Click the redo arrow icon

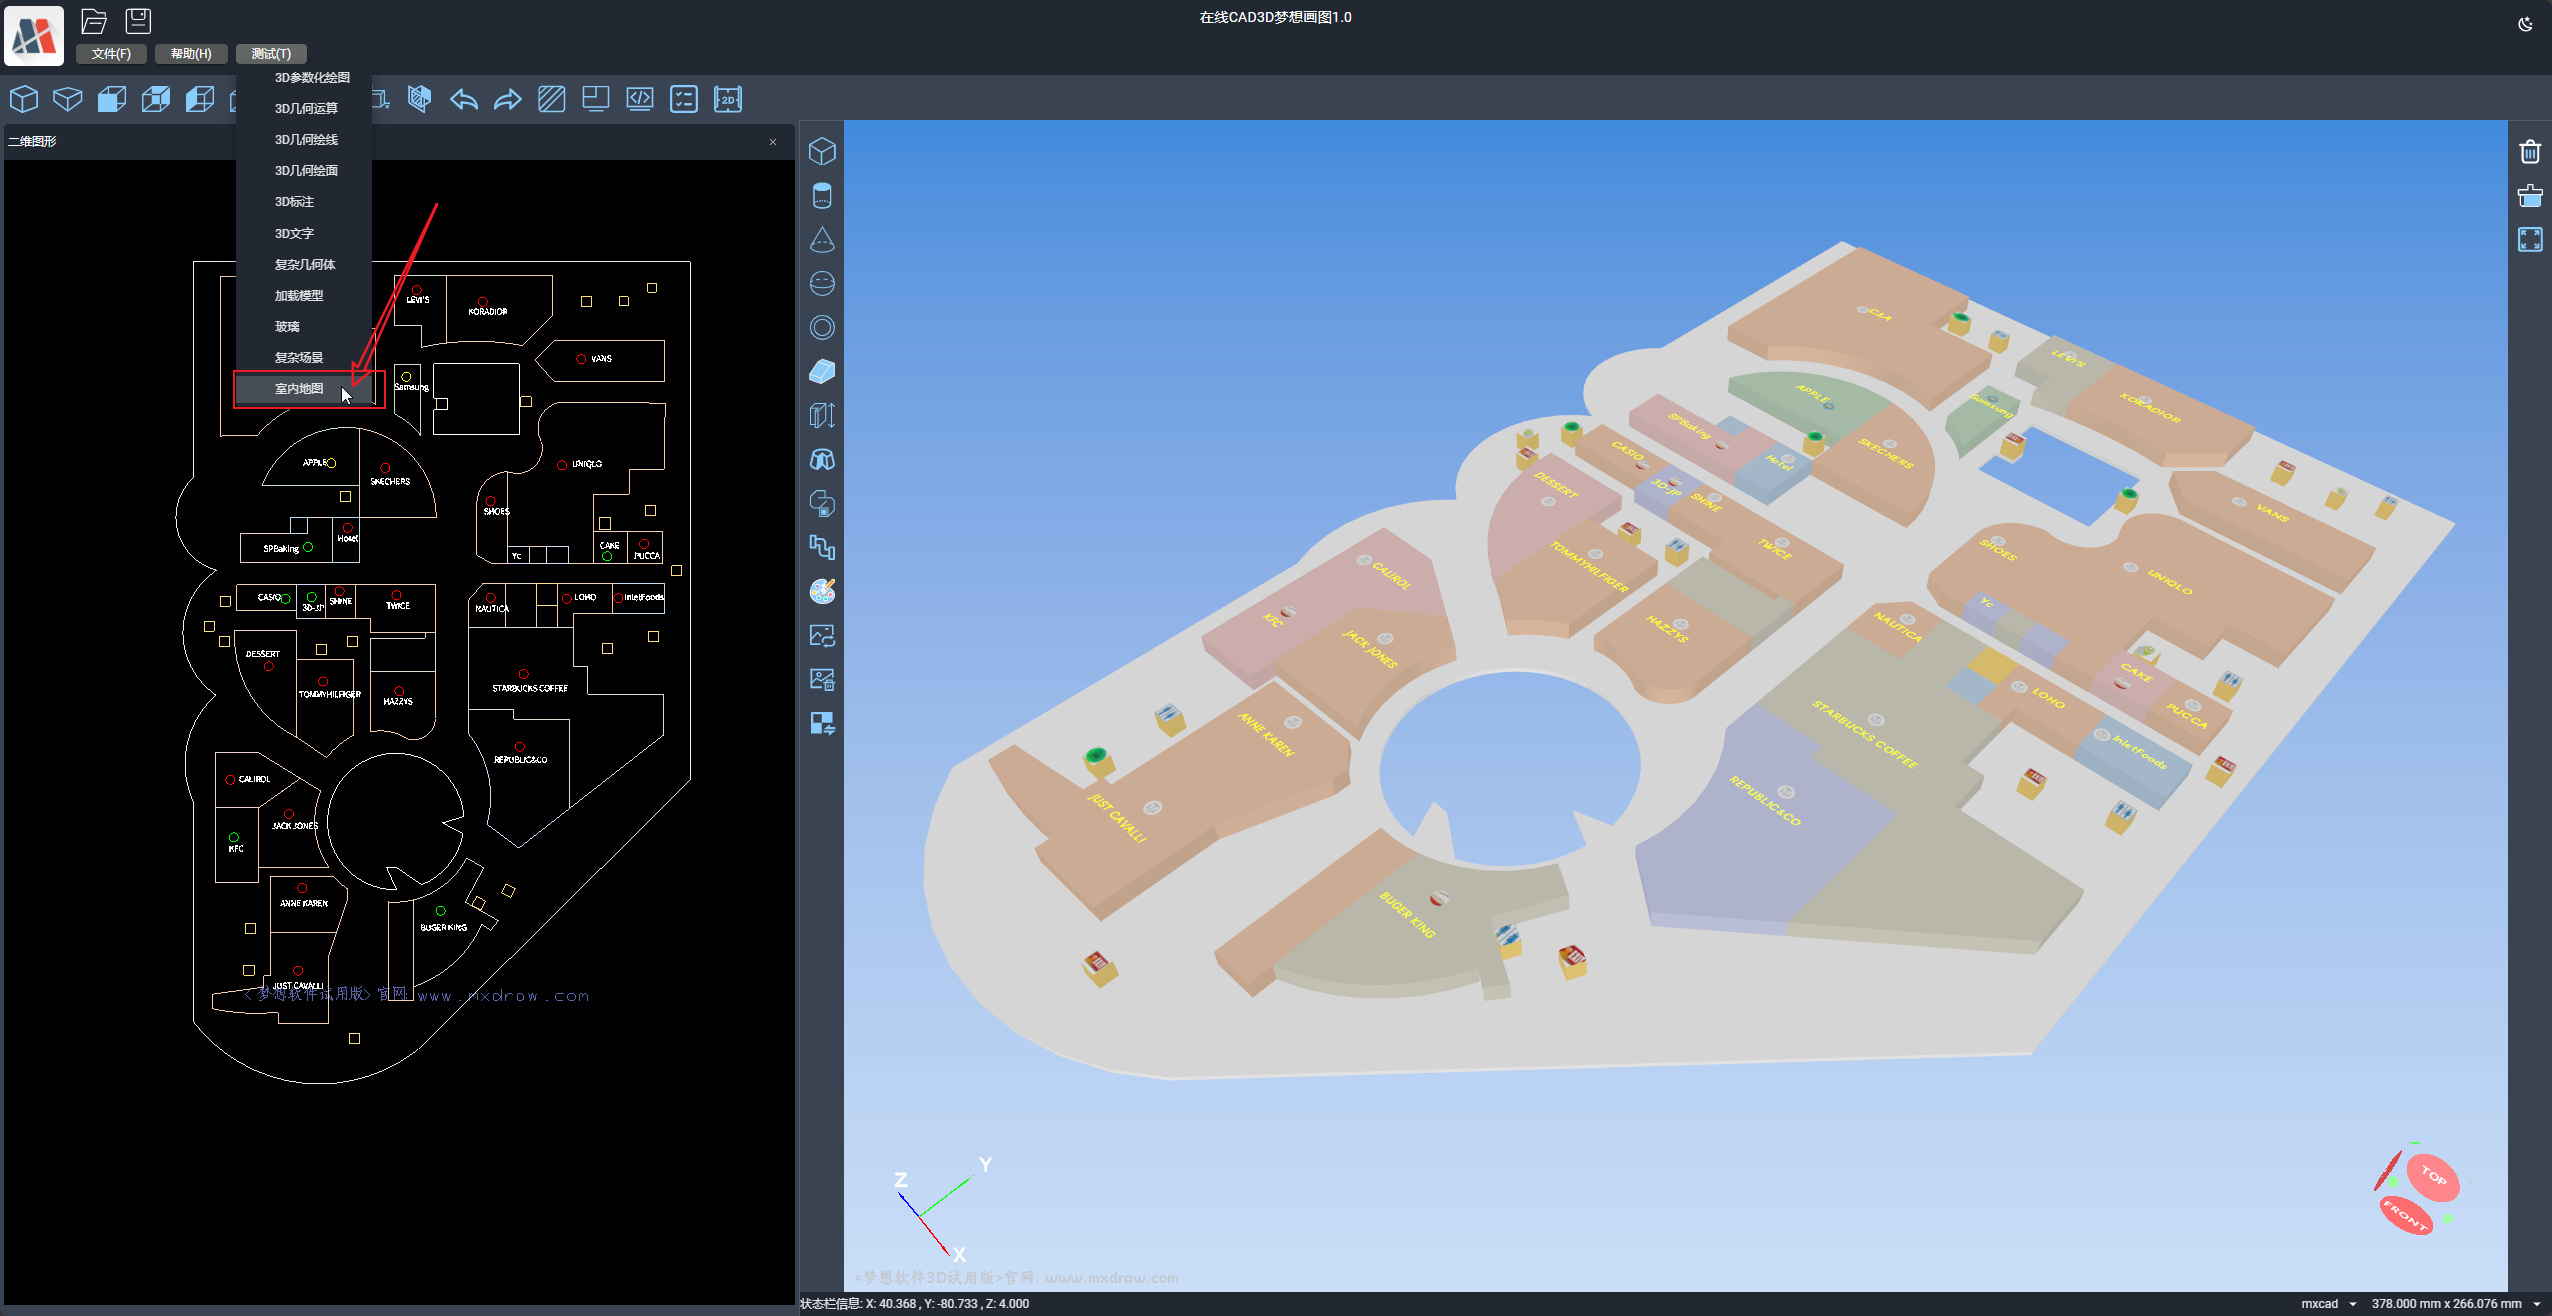[x=508, y=99]
